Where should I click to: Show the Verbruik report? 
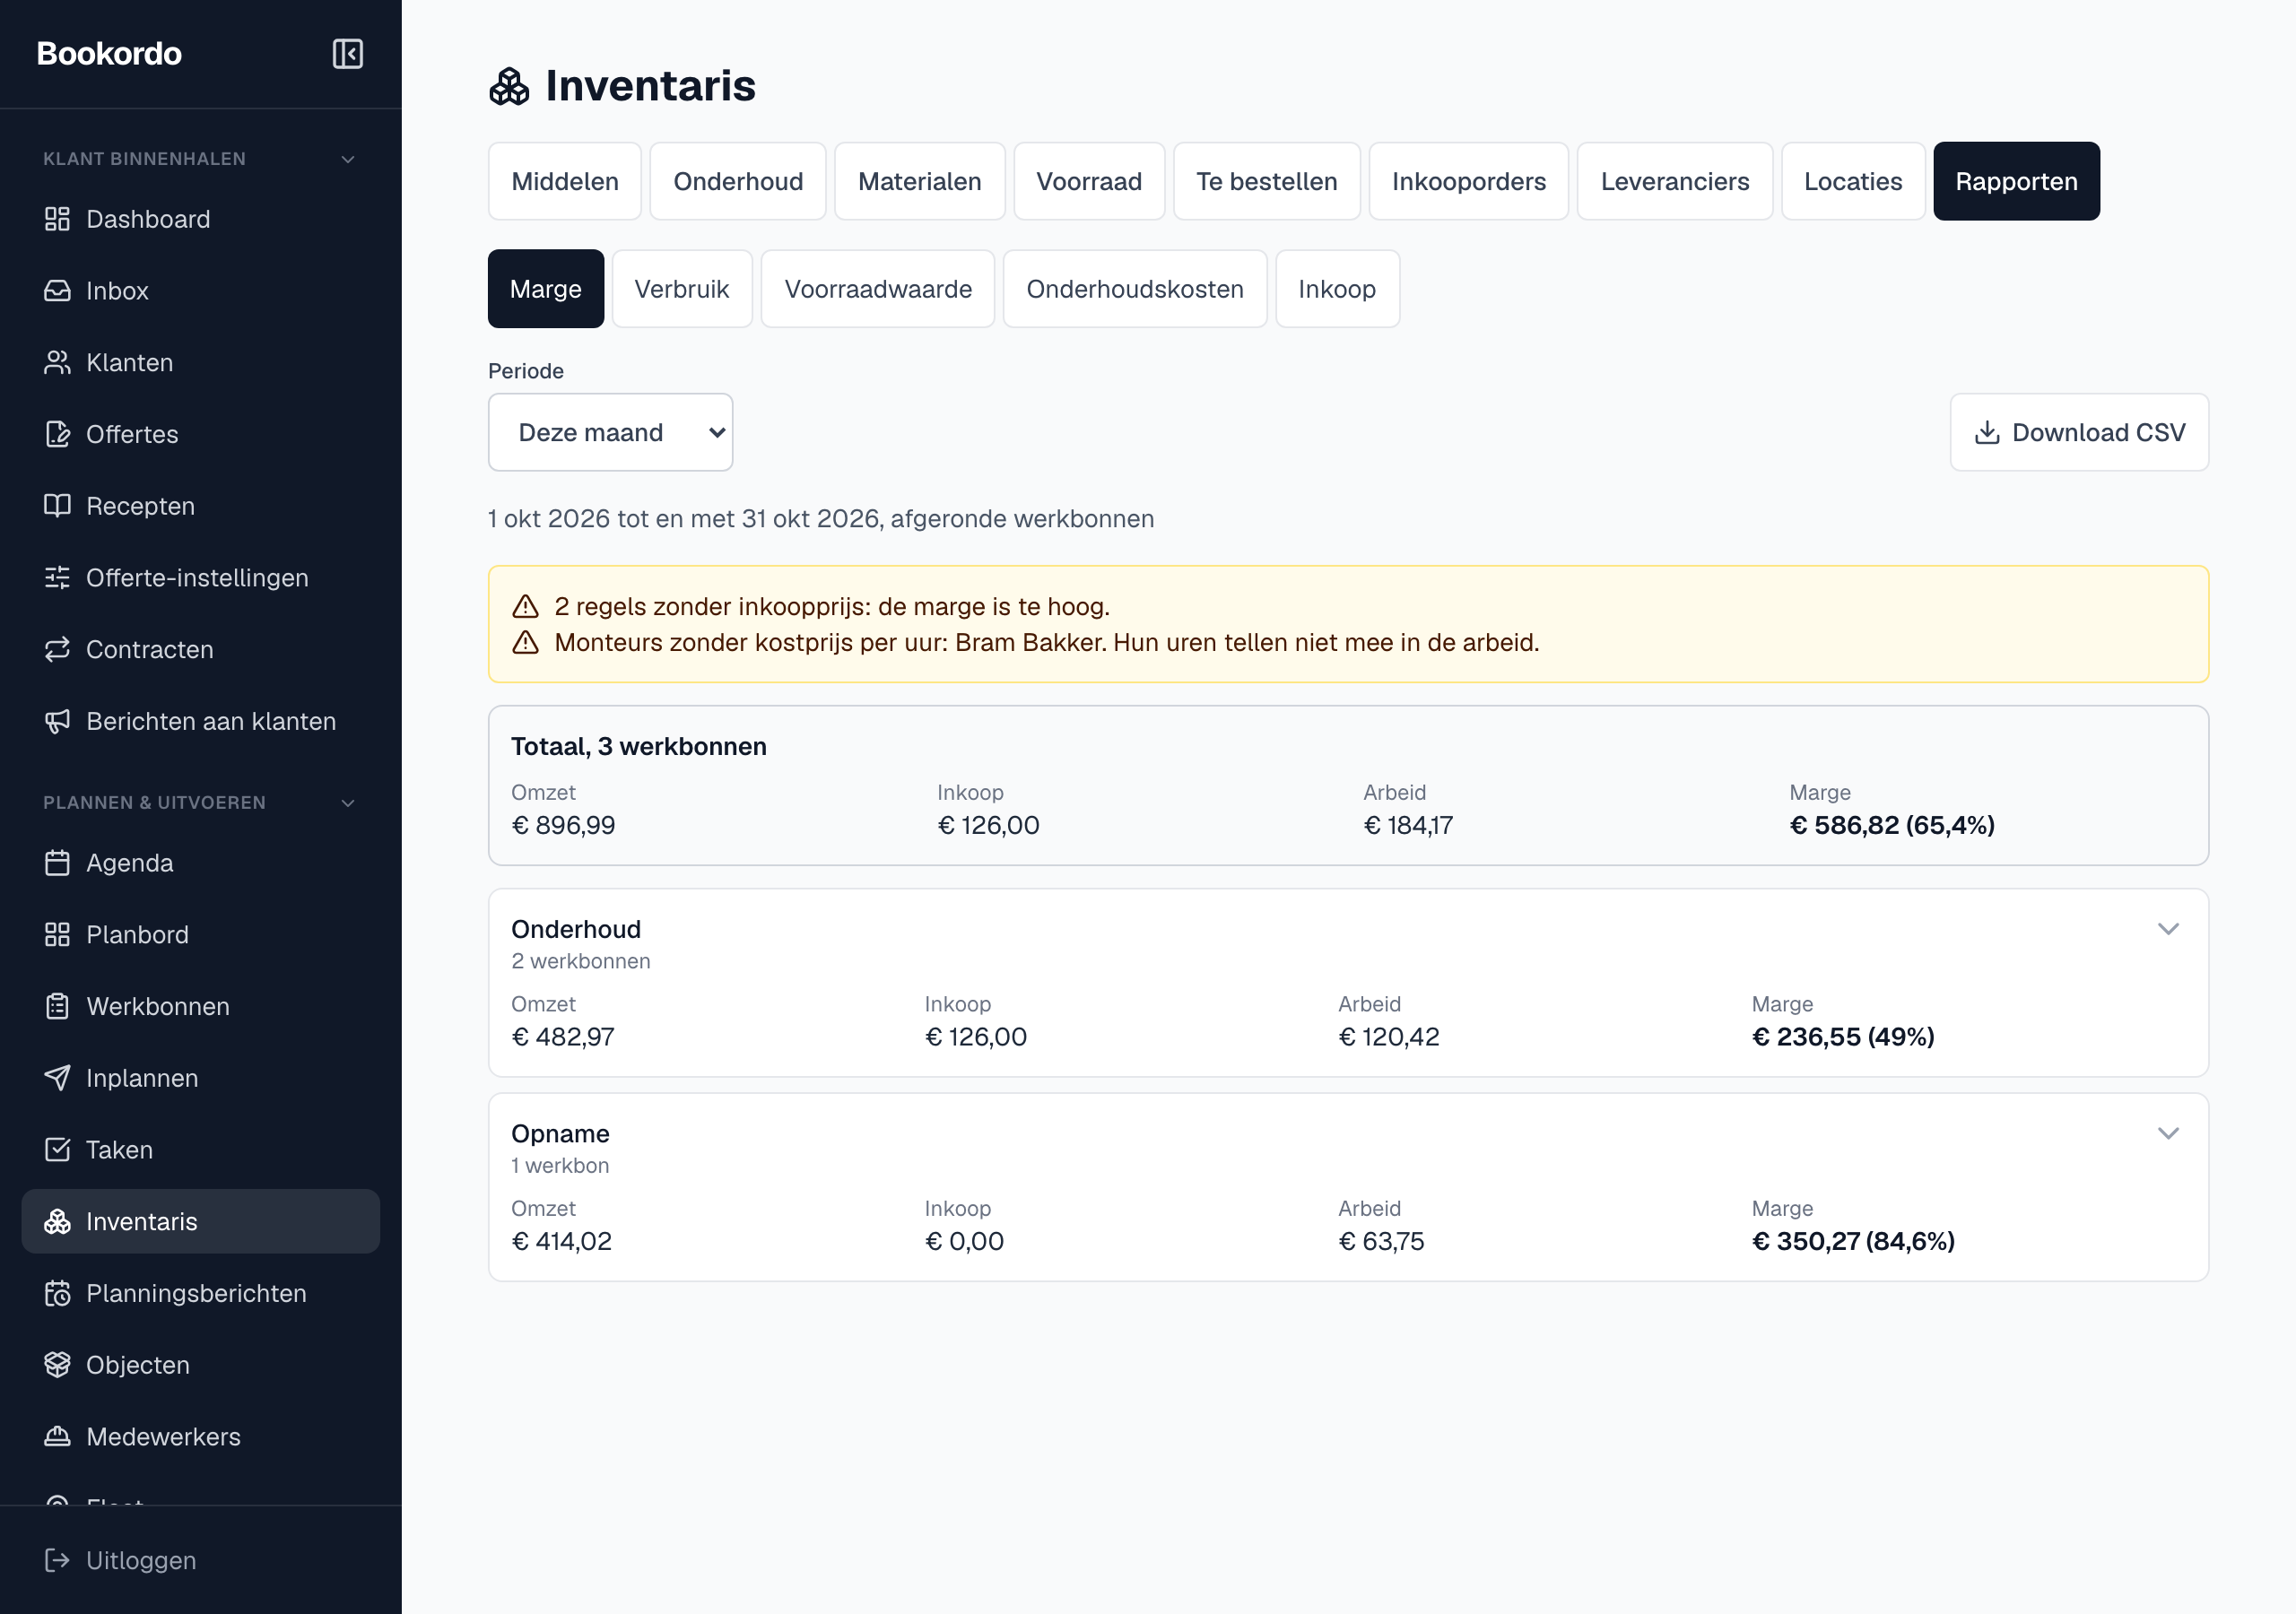pos(682,289)
